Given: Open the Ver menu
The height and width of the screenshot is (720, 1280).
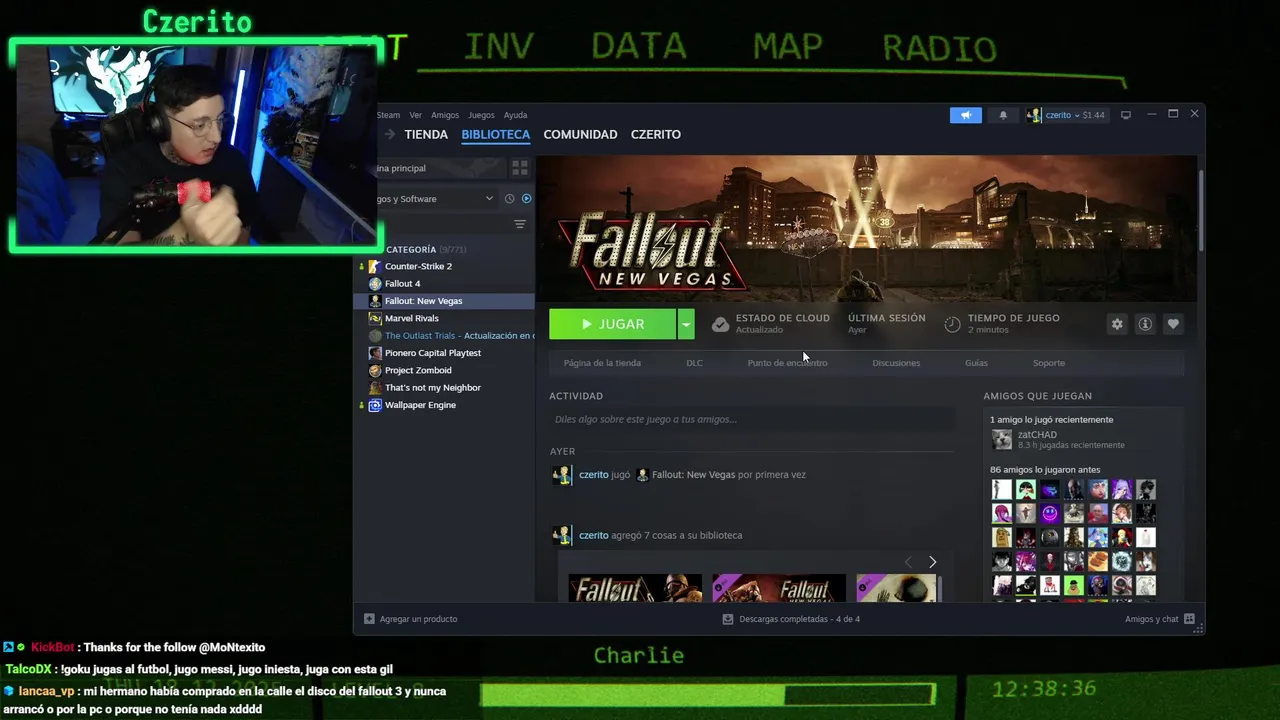Looking at the screenshot, I should pyautogui.click(x=415, y=115).
